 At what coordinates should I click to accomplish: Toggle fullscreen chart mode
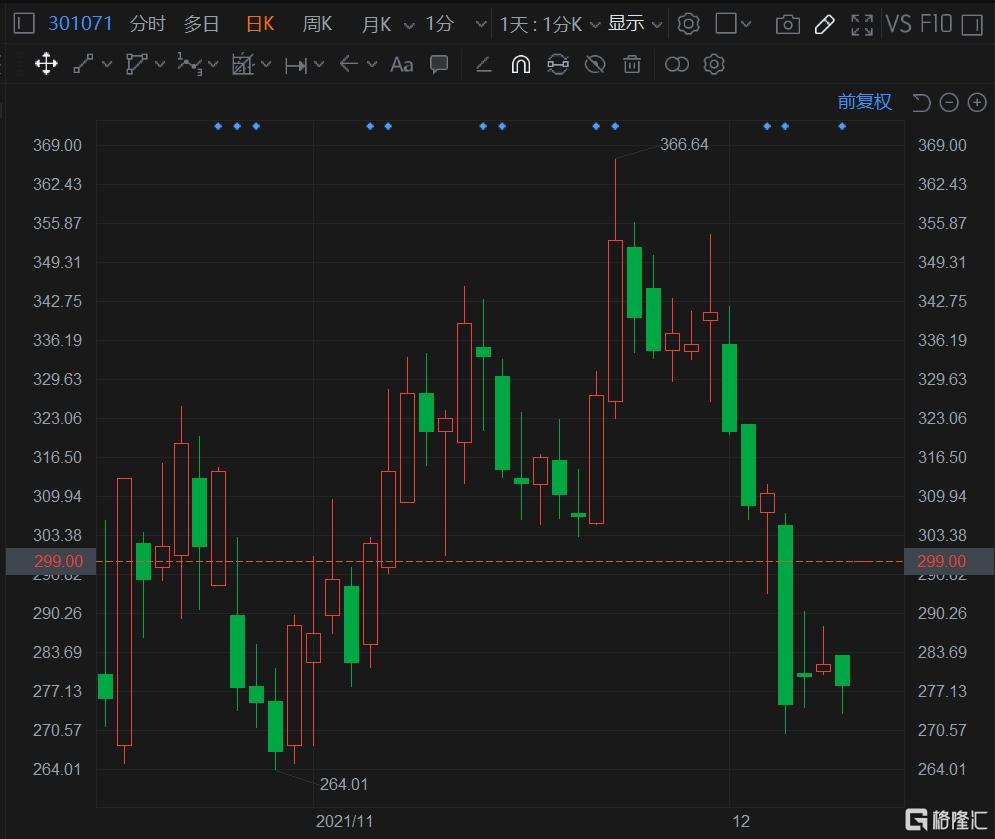click(862, 25)
